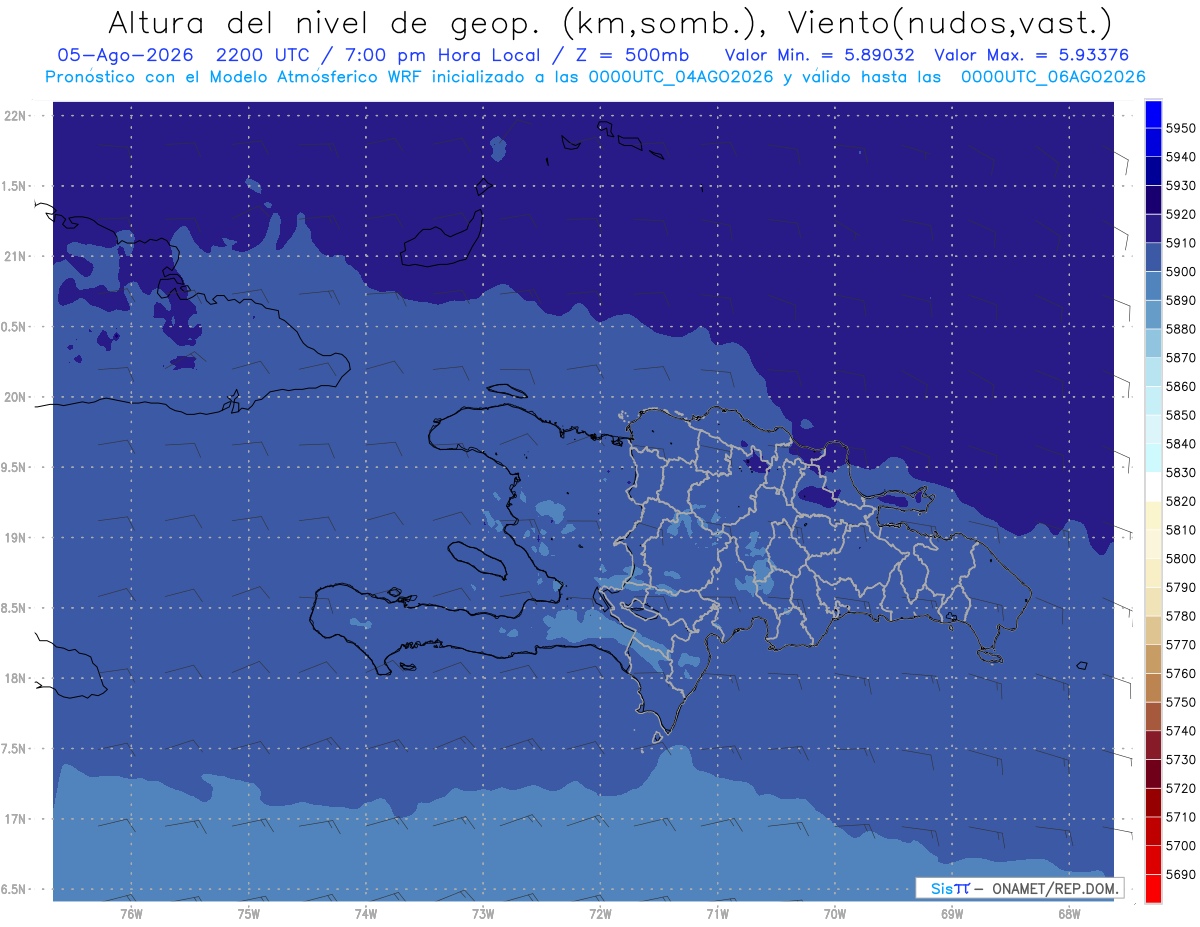Click the 73W longitude axis label
1200x927 pixels.
pos(483,913)
